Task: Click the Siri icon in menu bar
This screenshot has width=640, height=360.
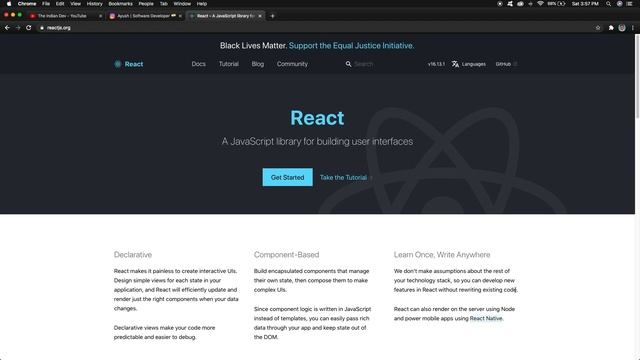Action: (x=619, y=4)
